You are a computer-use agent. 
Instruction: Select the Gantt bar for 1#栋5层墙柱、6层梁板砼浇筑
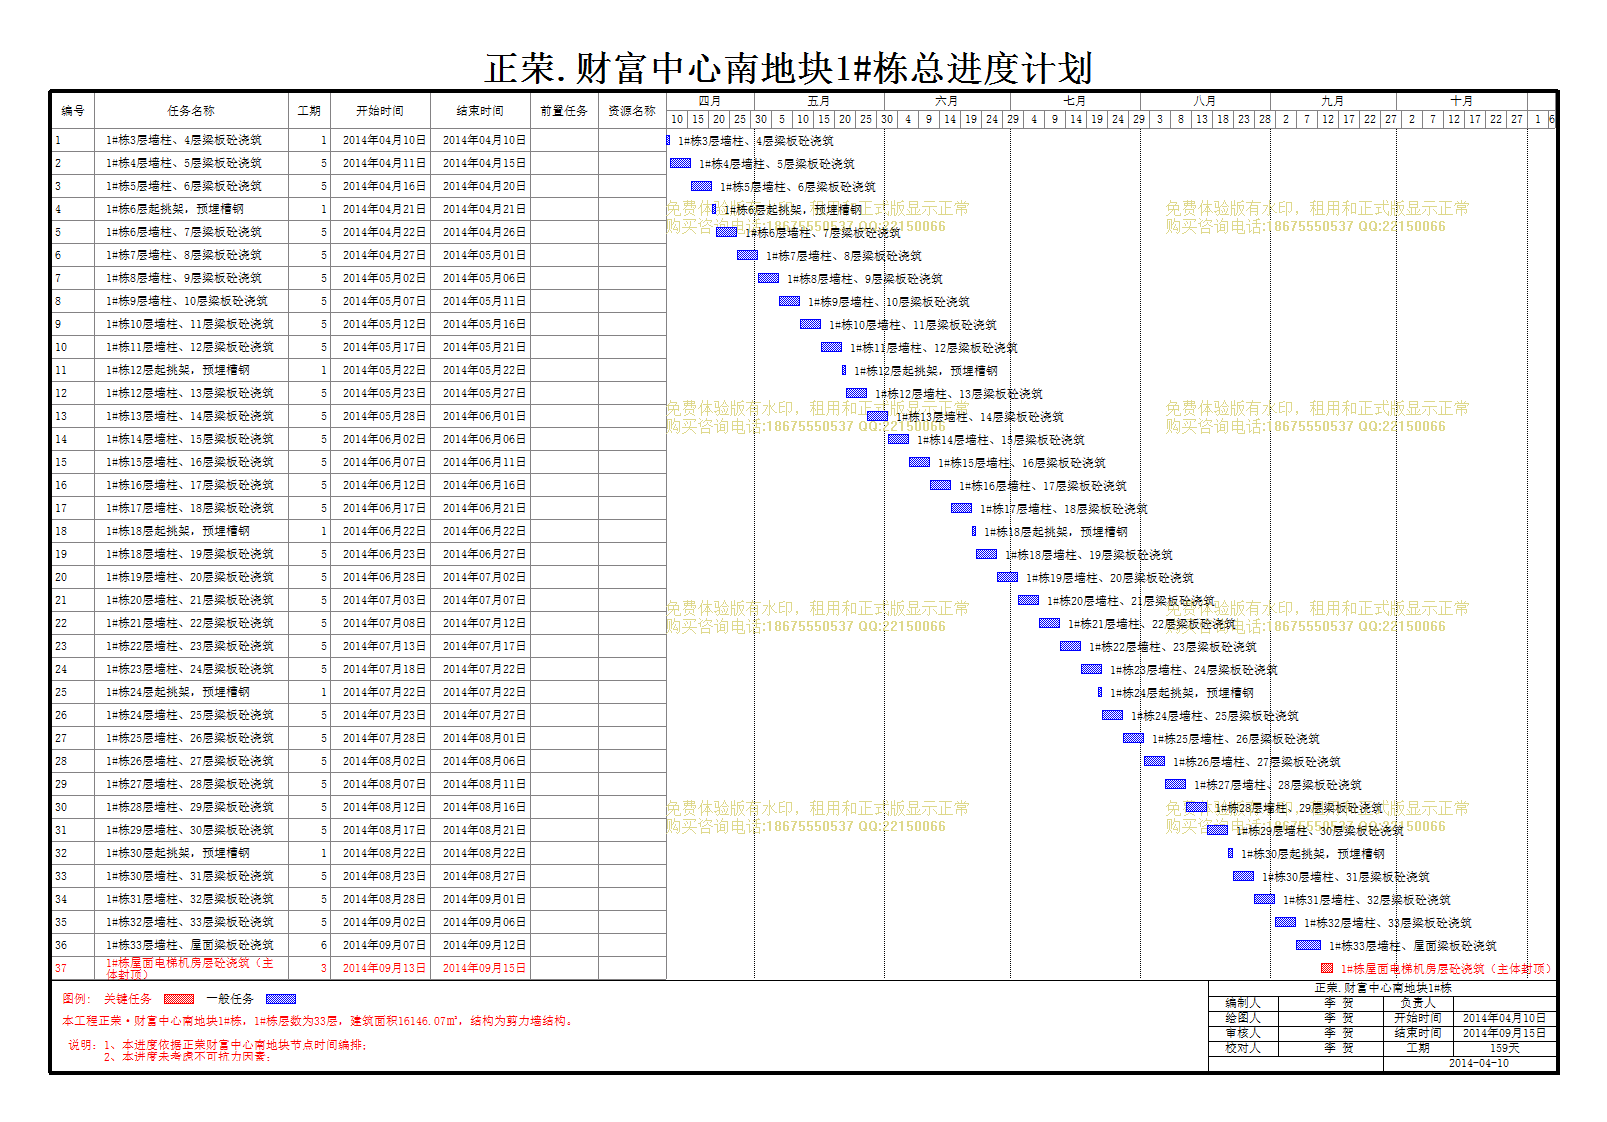pos(701,186)
